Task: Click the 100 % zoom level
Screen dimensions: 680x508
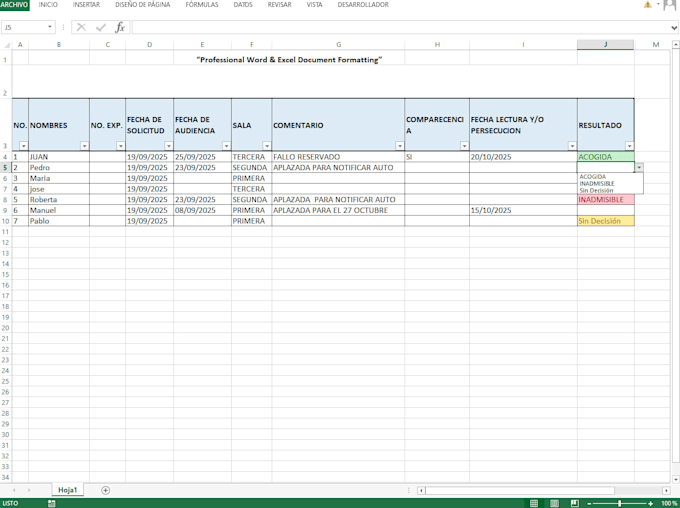Action: (669, 503)
